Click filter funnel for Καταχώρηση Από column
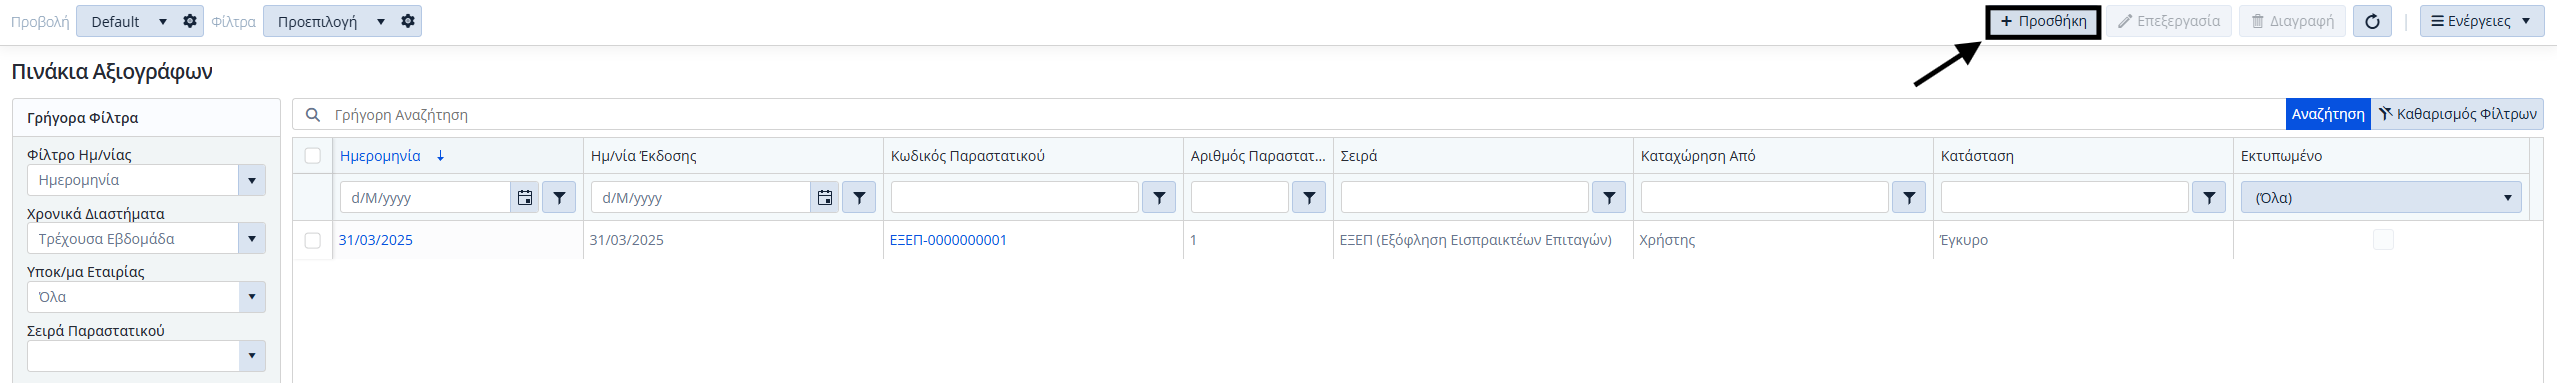 coord(1909,198)
